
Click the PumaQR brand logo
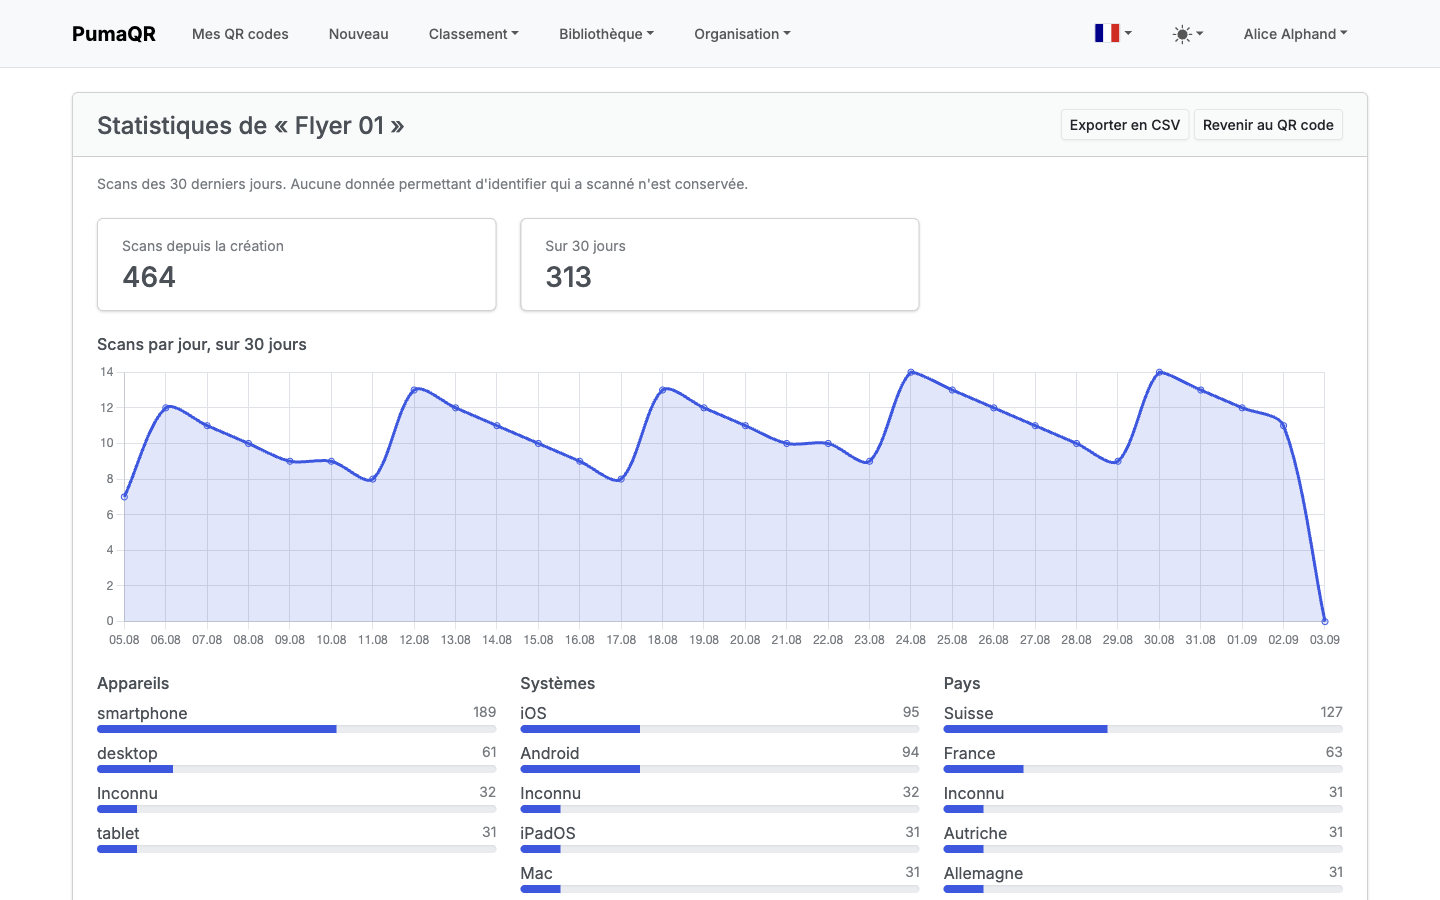[x=114, y=34]
